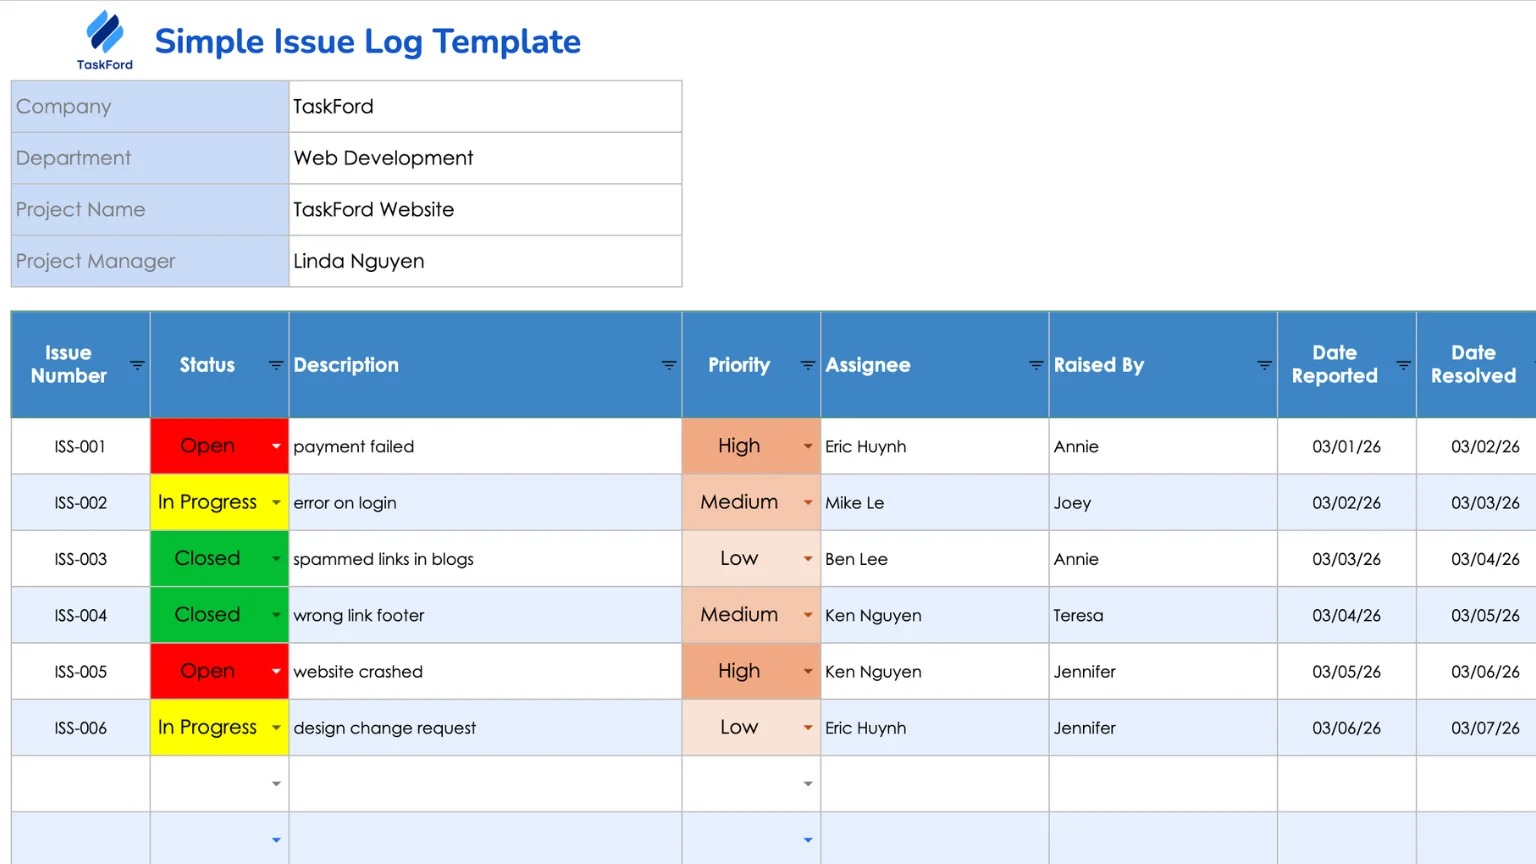
Task: Open the Issue Number column filter
Action: pyautogui.click(x=137, y=366)
